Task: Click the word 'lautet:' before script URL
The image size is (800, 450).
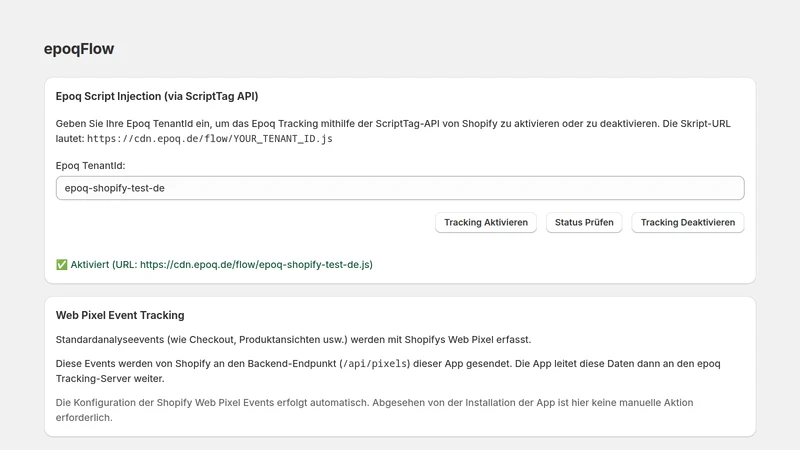Action: 70,139
